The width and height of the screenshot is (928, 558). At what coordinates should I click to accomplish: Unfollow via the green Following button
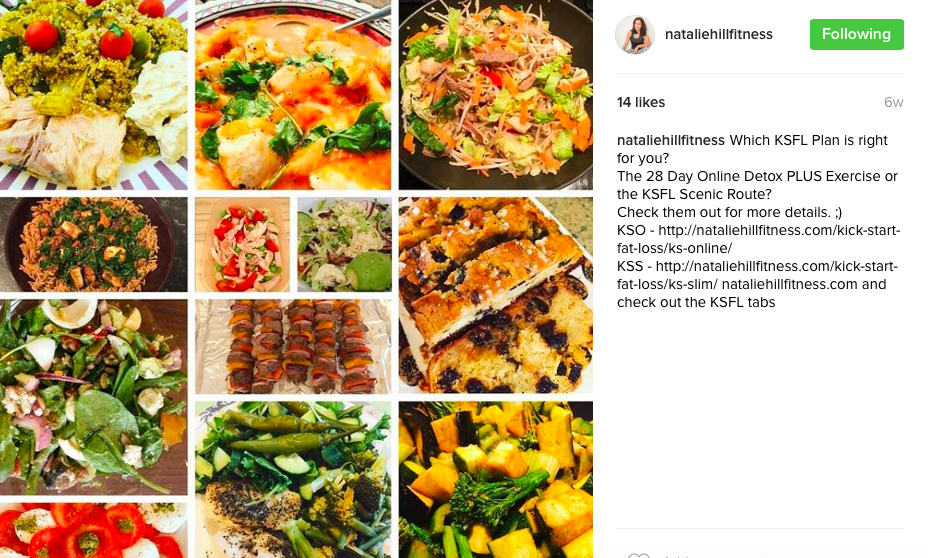[856, 34]
